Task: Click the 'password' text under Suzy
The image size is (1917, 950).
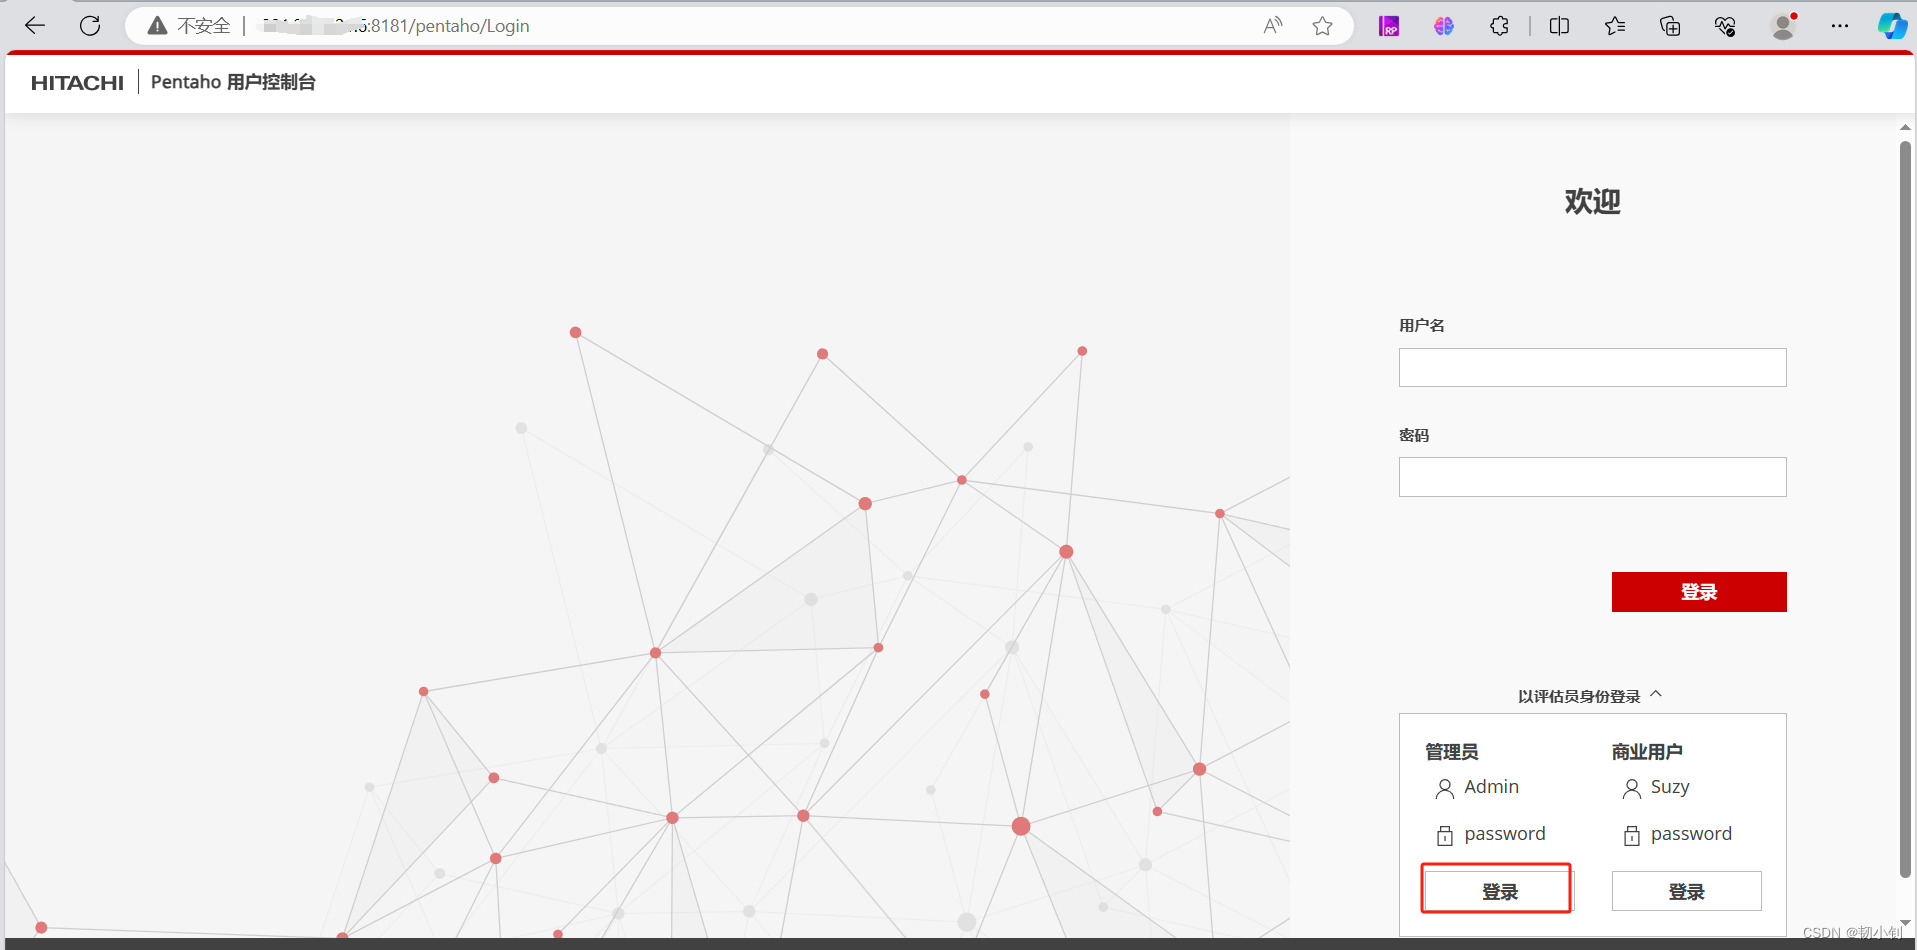Action: click(1691, 834)
